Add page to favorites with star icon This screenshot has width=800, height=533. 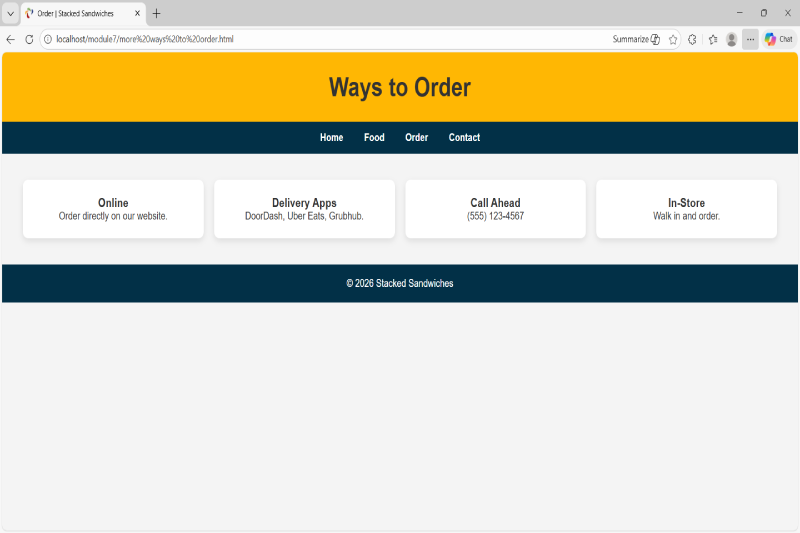[673, 39]
